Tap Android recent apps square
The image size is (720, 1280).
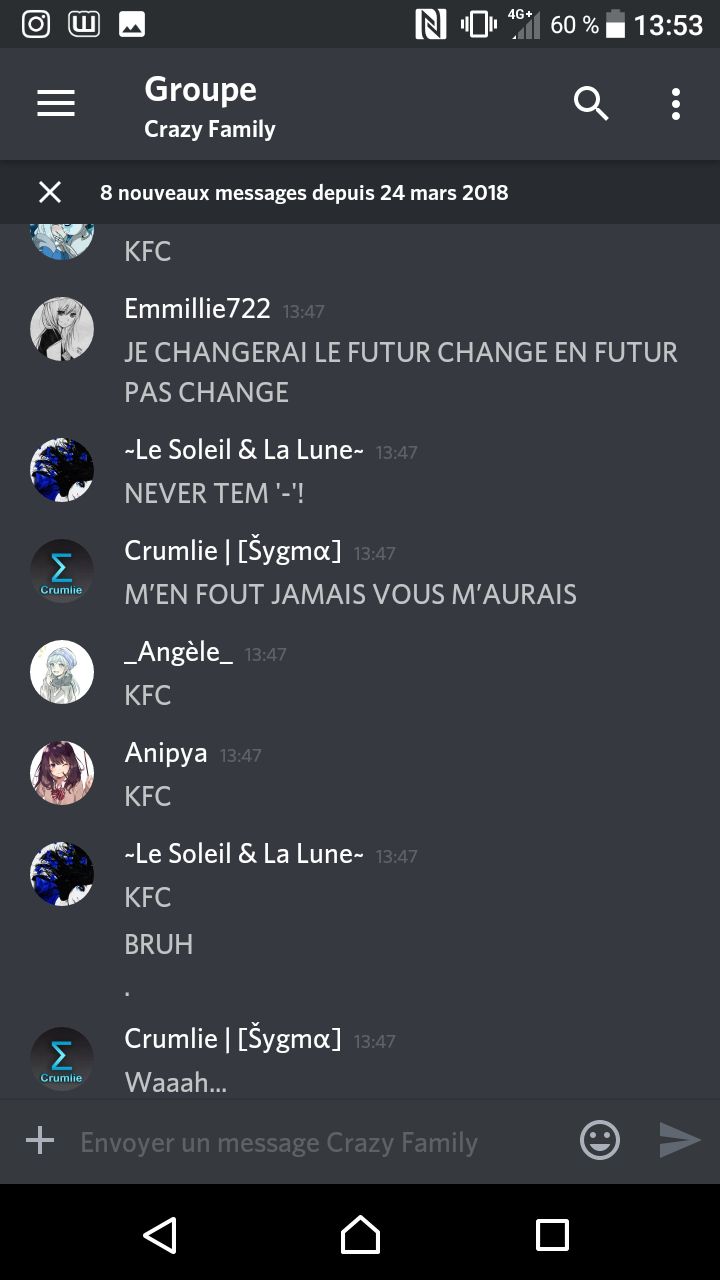(552, 1235)
